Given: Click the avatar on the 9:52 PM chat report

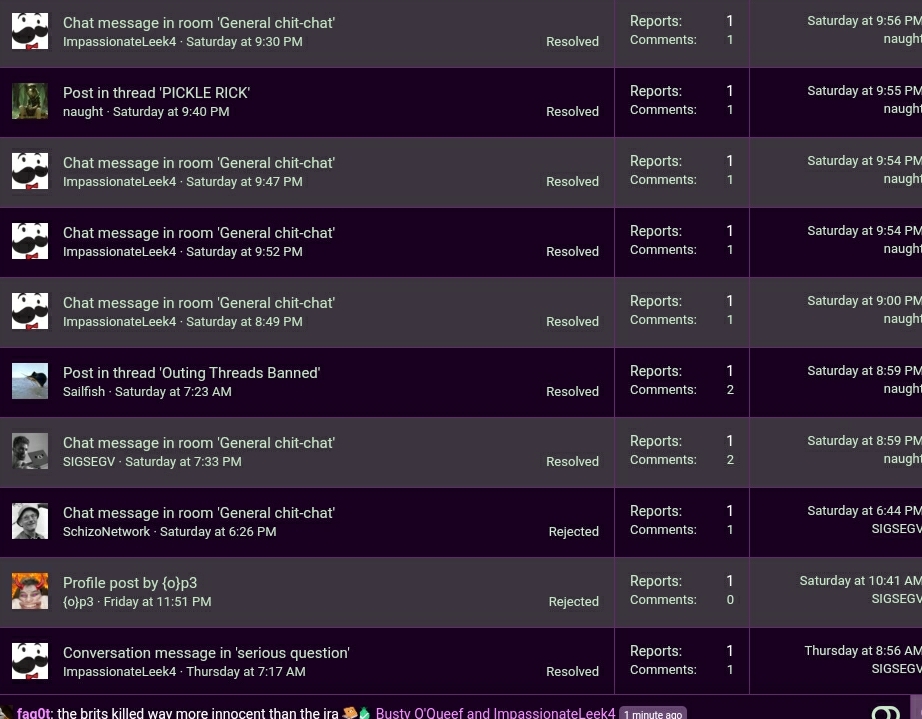Looking at the screenshot, I should [x=30, y=241].
